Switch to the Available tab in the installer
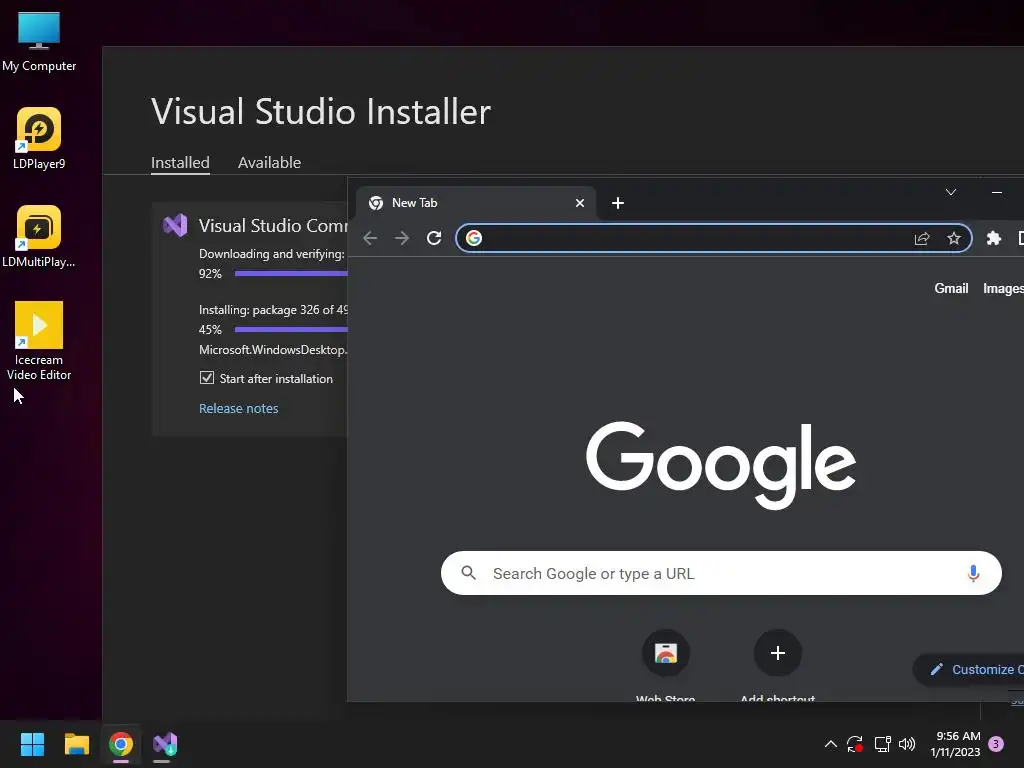This screenshot has height=768, width=1024. pyautogui.click(x=269, y=163)
